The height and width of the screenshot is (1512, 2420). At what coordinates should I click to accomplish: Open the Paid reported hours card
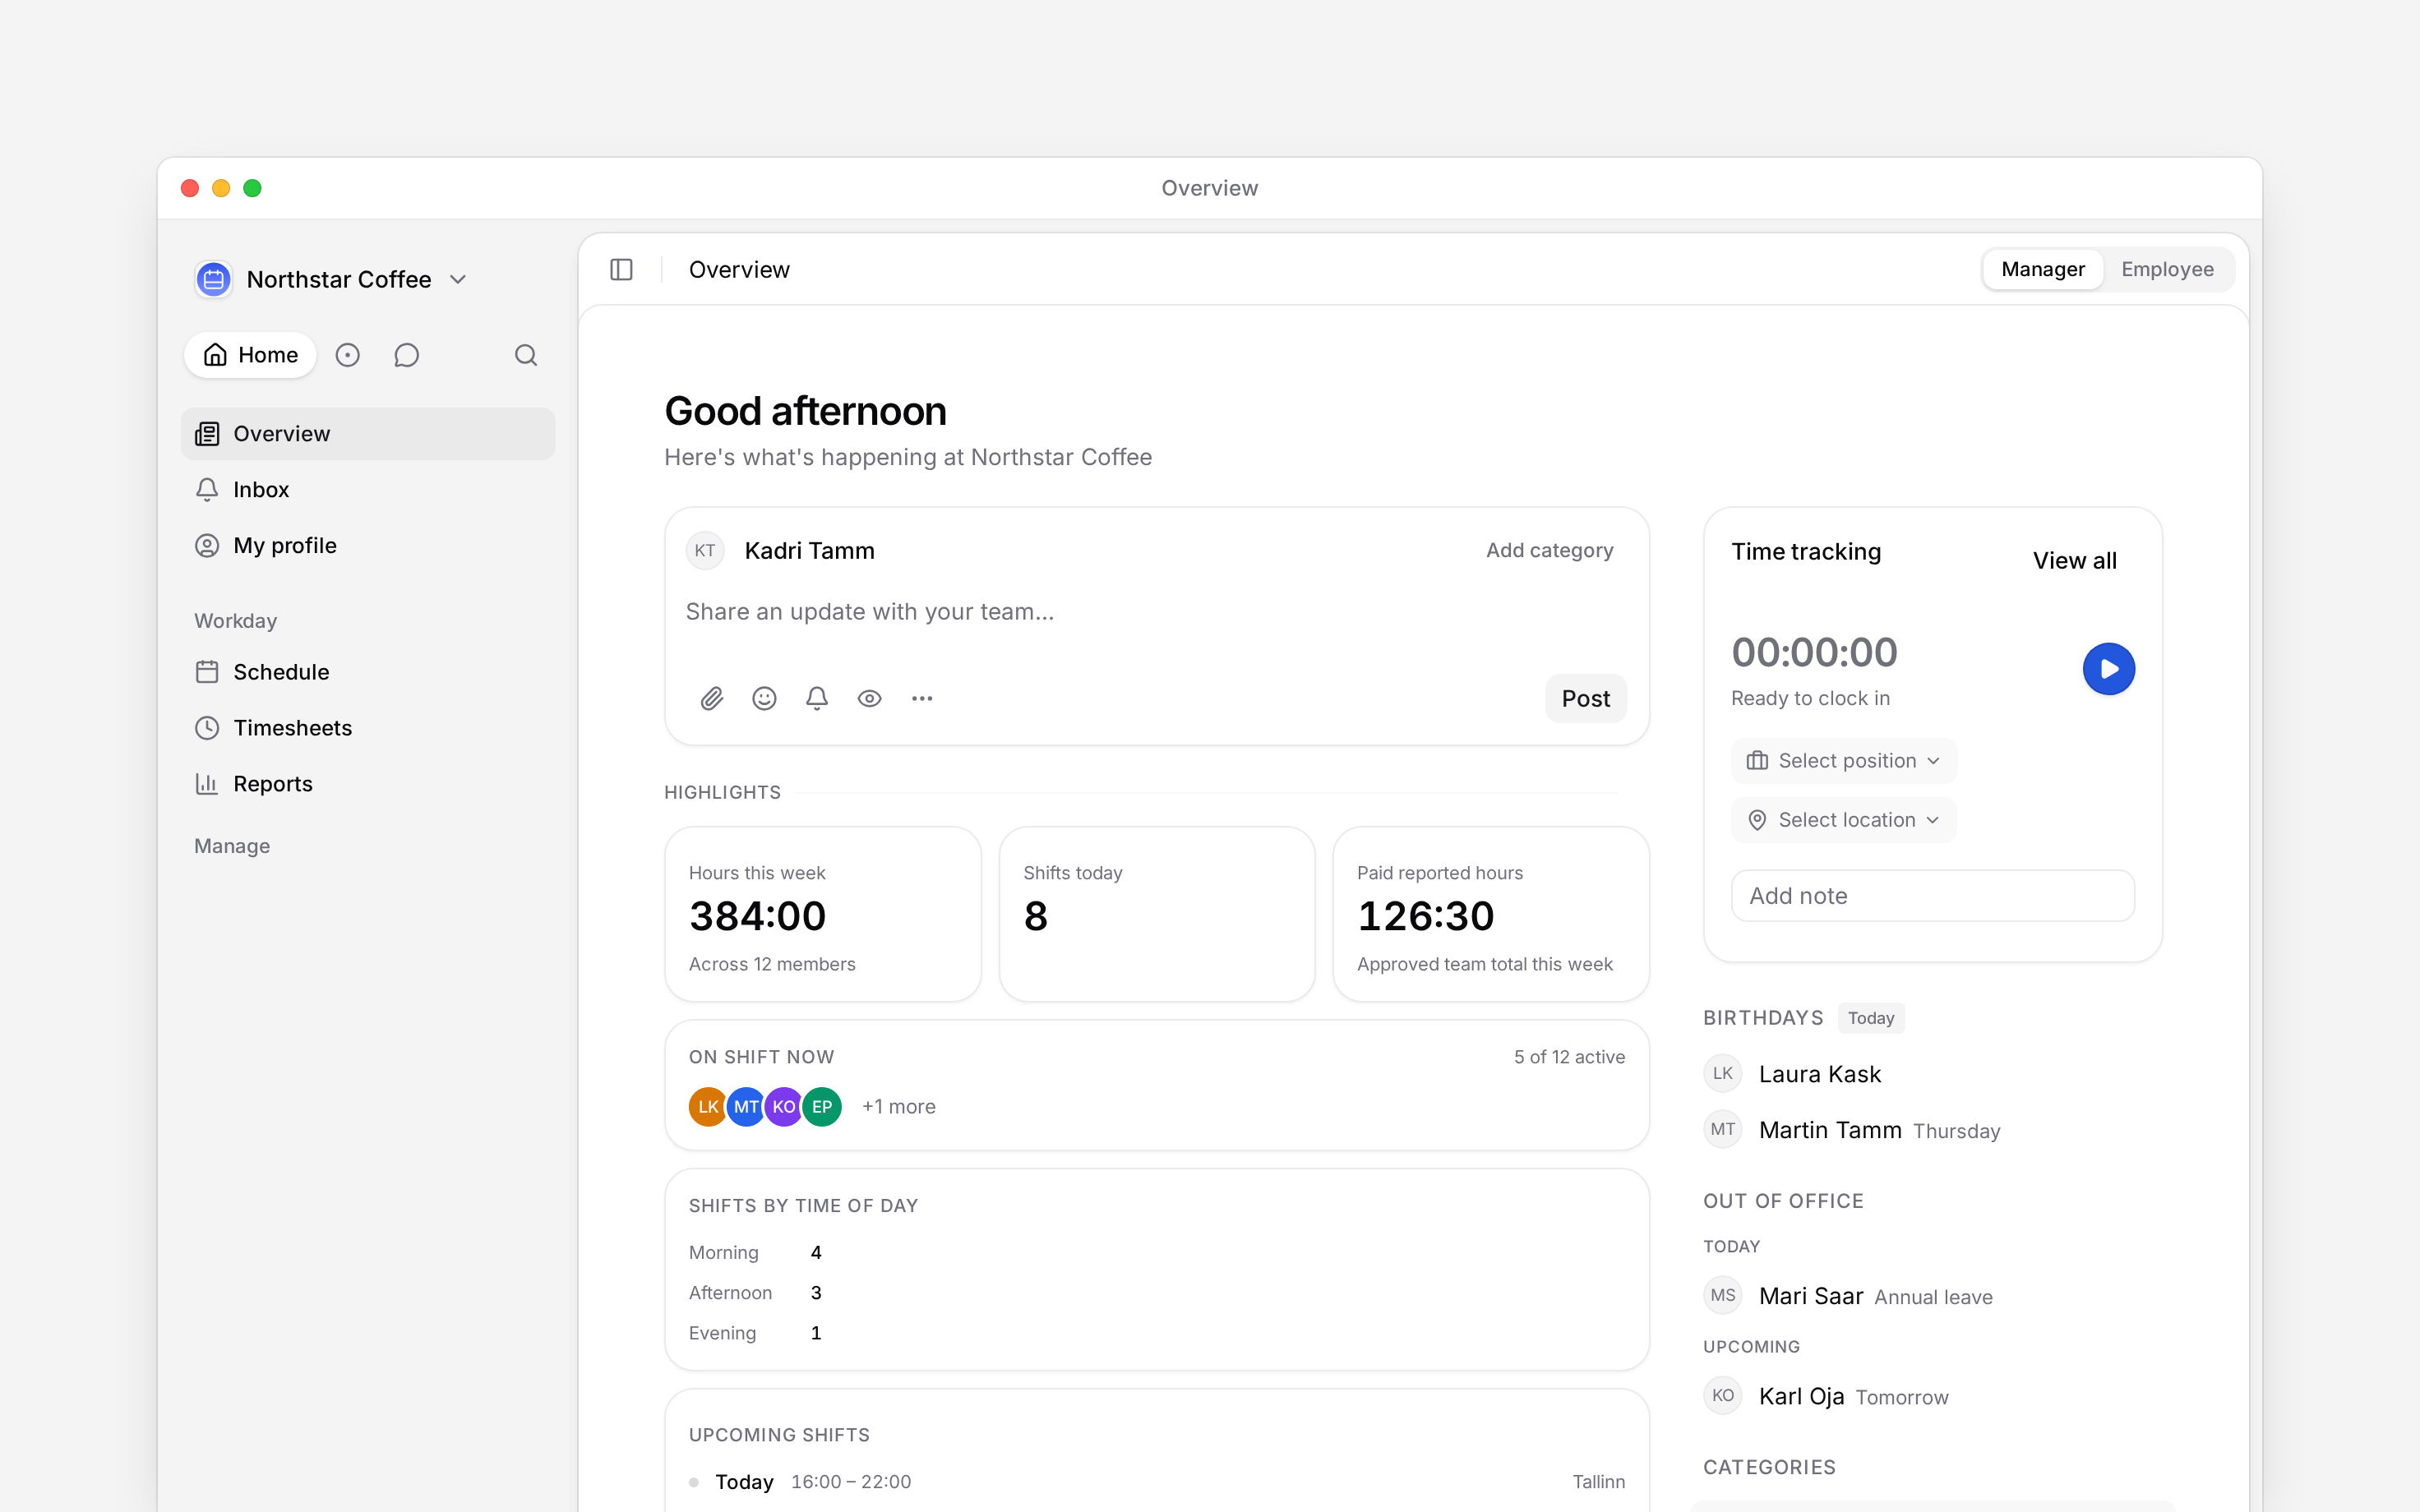point(1491,914)
